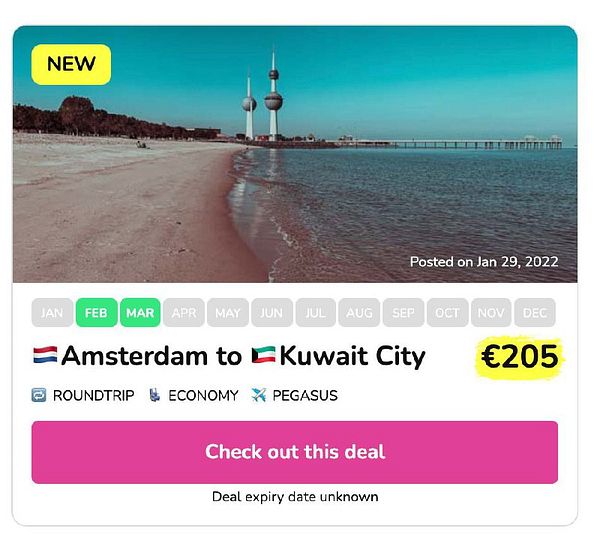This screenshot has height=547, width=600.
Task: Select the DEC month tab
Action: [x=535, y=313]
